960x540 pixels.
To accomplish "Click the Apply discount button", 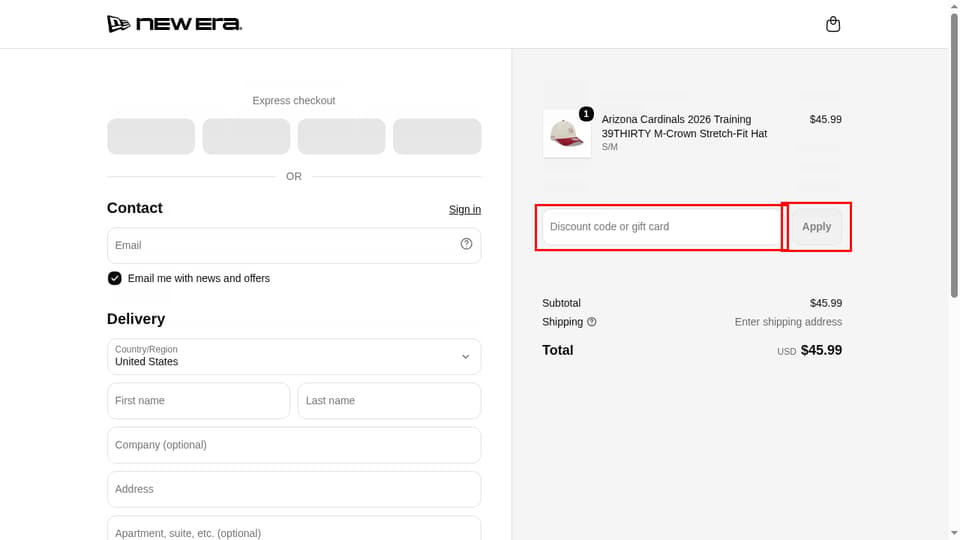I will [816, 227].
